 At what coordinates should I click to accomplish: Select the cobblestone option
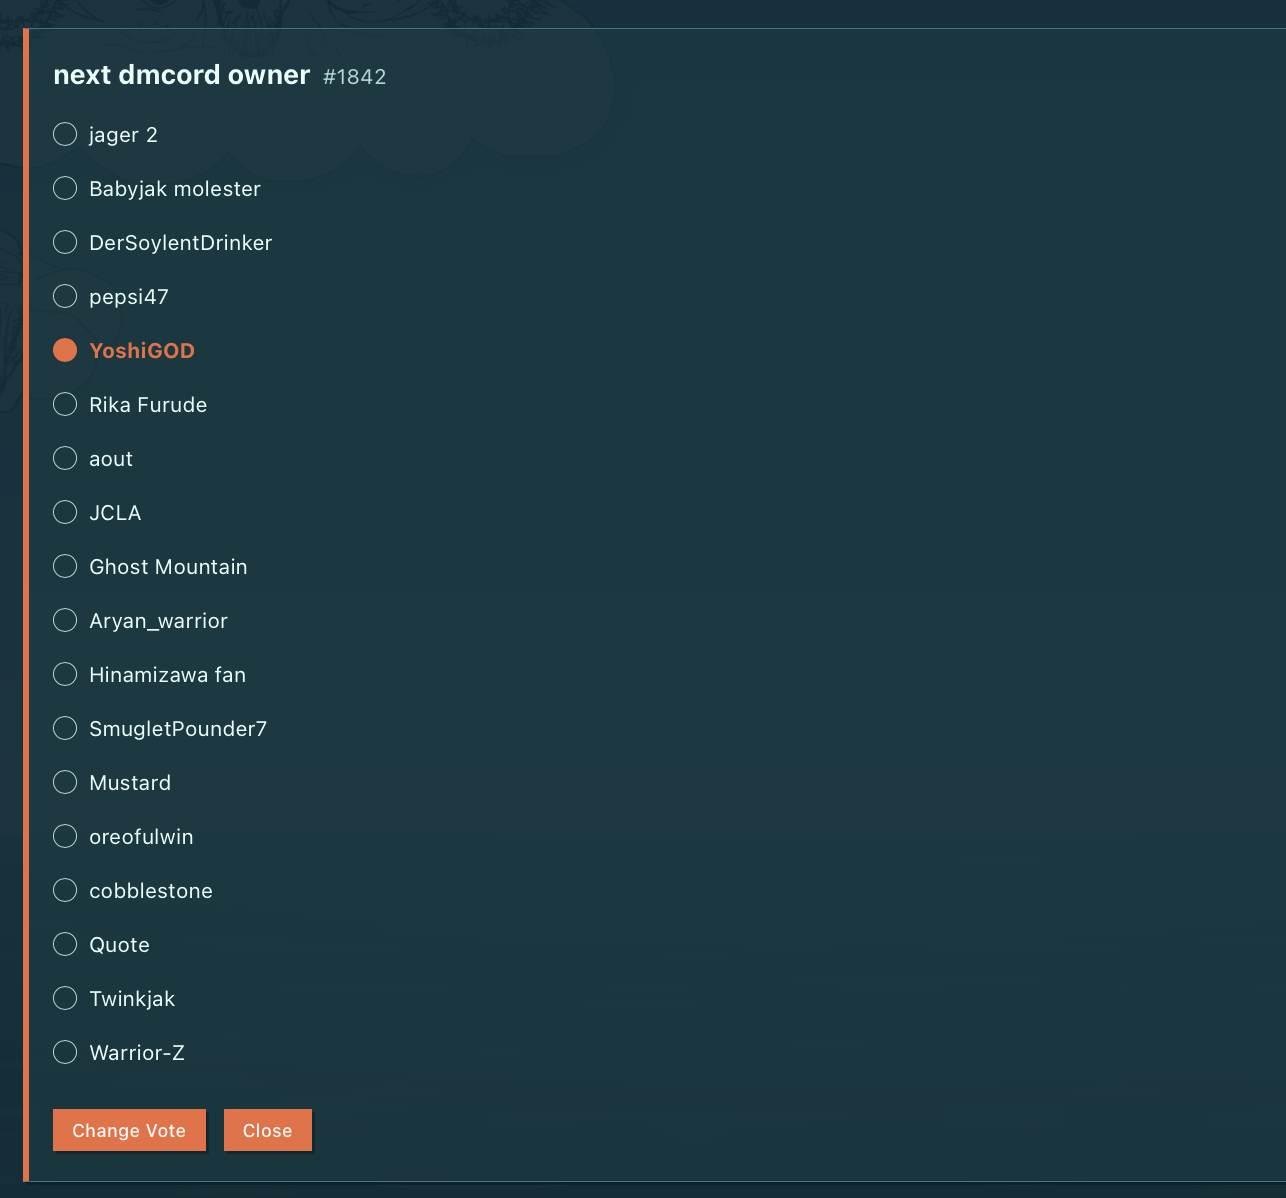[x=65, y=890]
